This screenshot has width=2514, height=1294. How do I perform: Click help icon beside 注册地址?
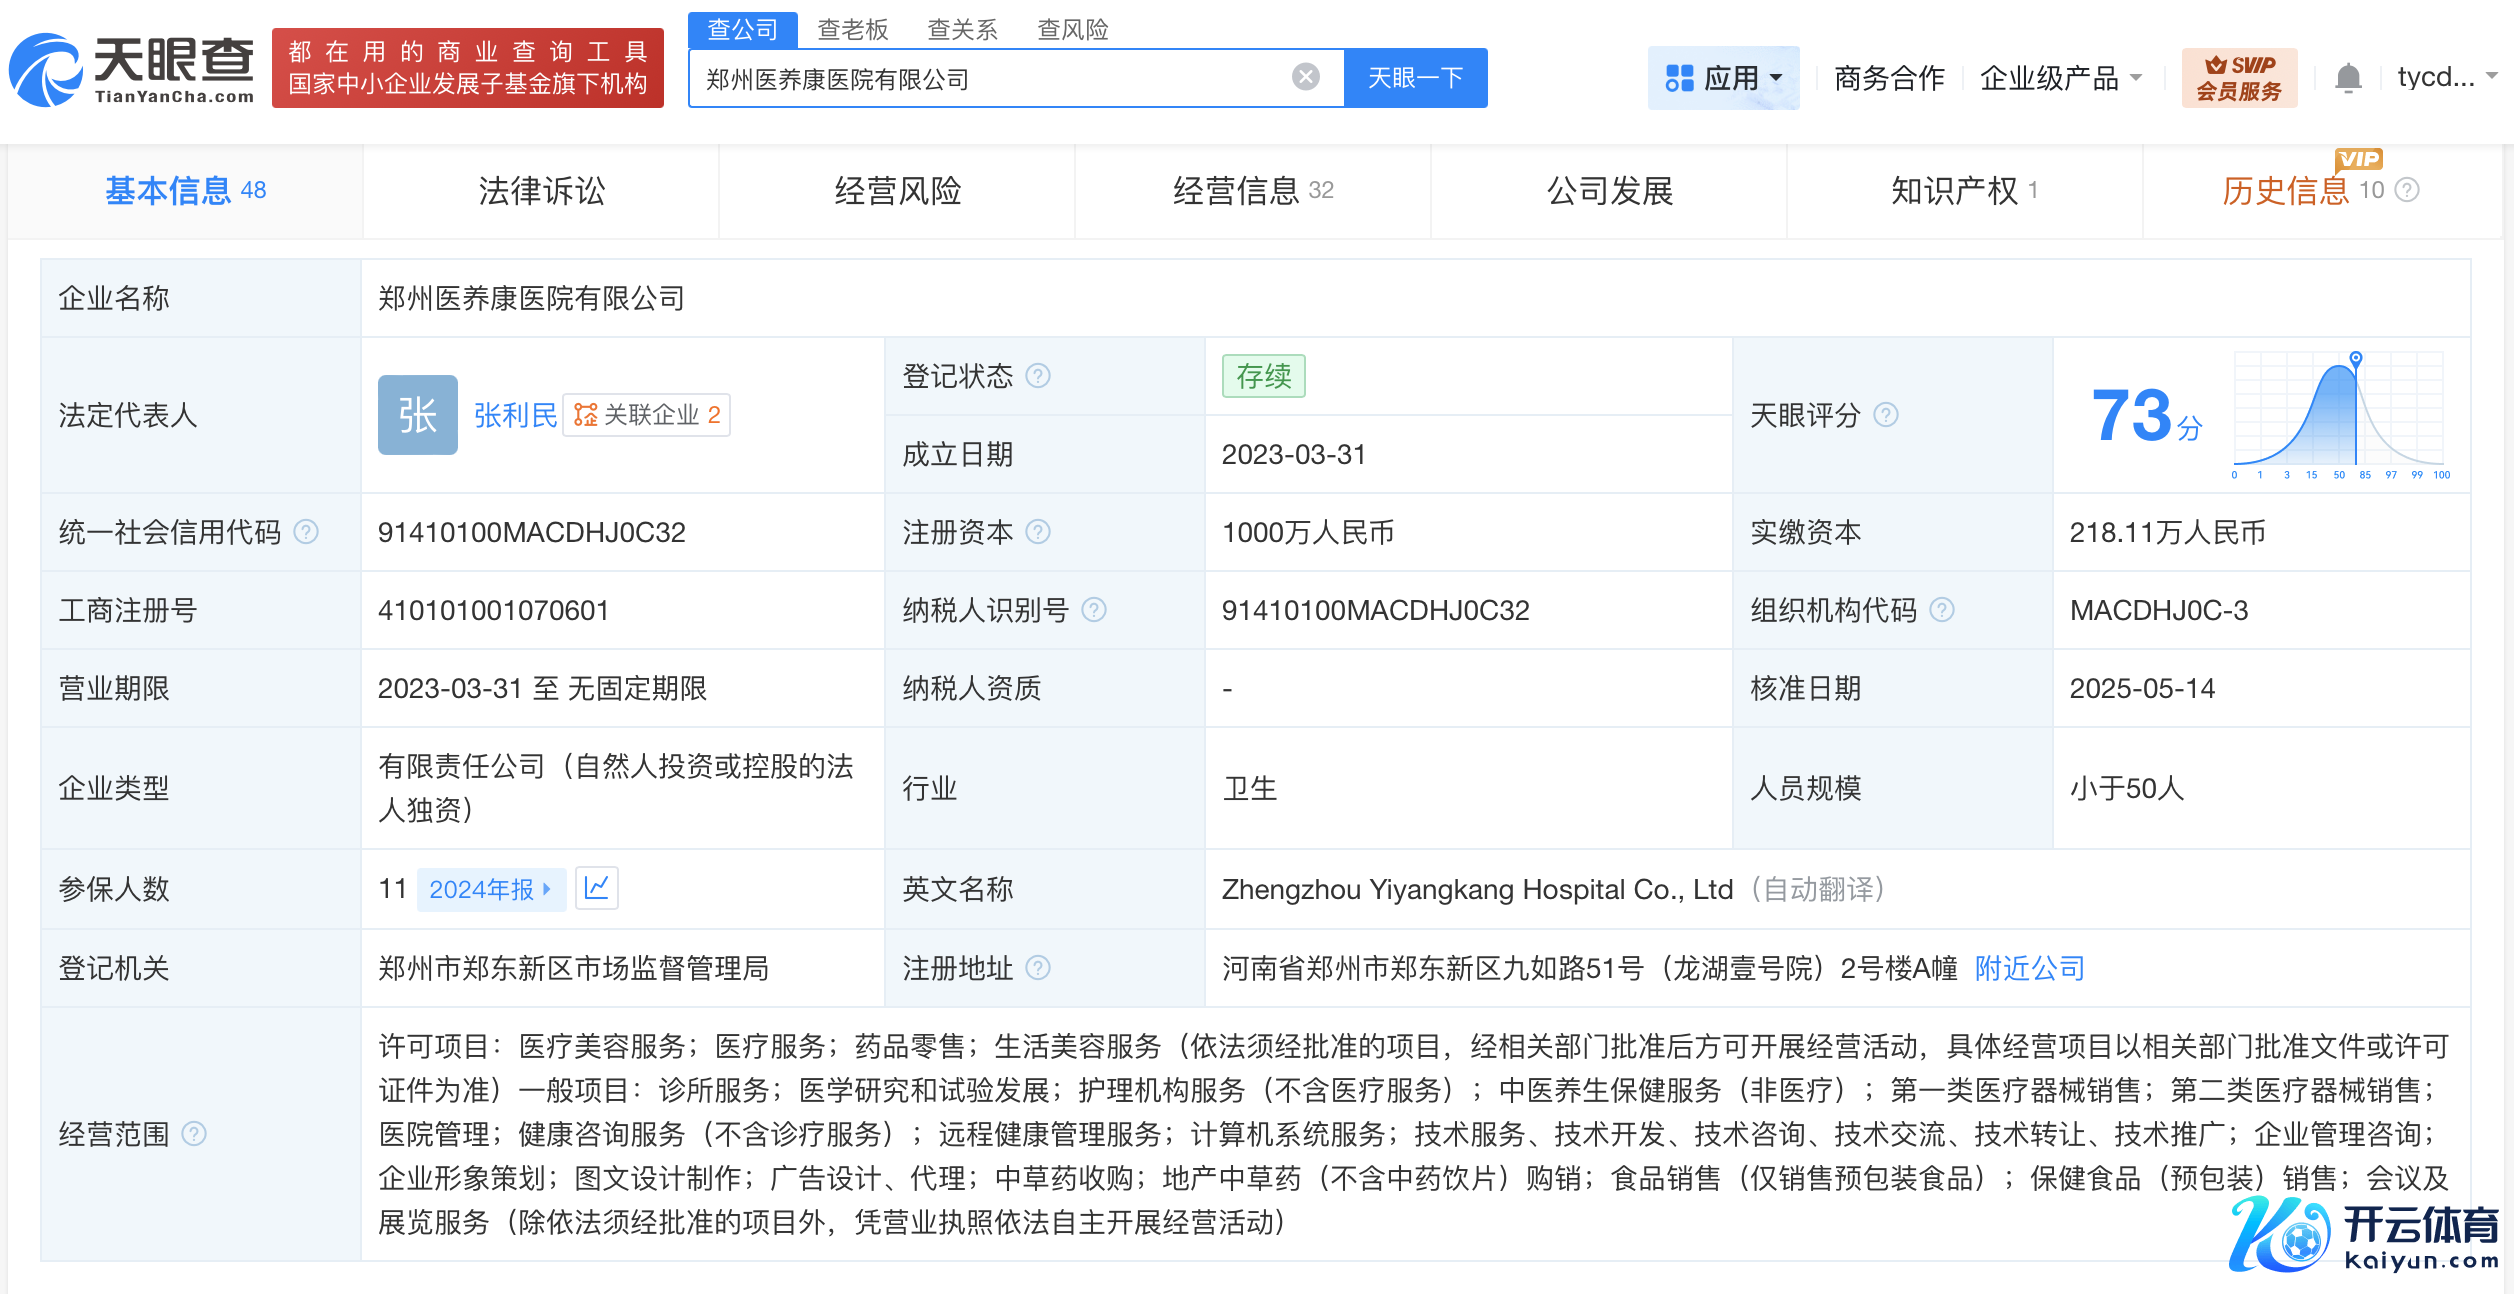point(1038,968)
